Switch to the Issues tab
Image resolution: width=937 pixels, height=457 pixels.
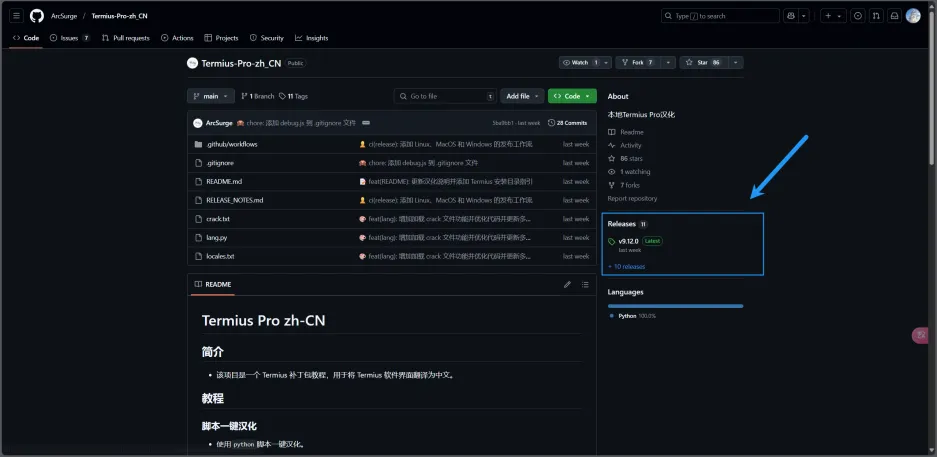point(70,38)
